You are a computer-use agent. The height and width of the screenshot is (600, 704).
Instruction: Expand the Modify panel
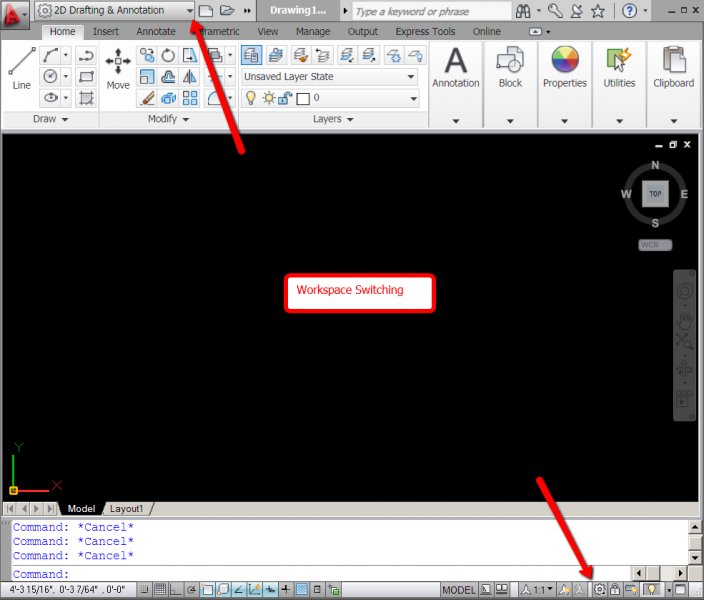click(168, 119)
